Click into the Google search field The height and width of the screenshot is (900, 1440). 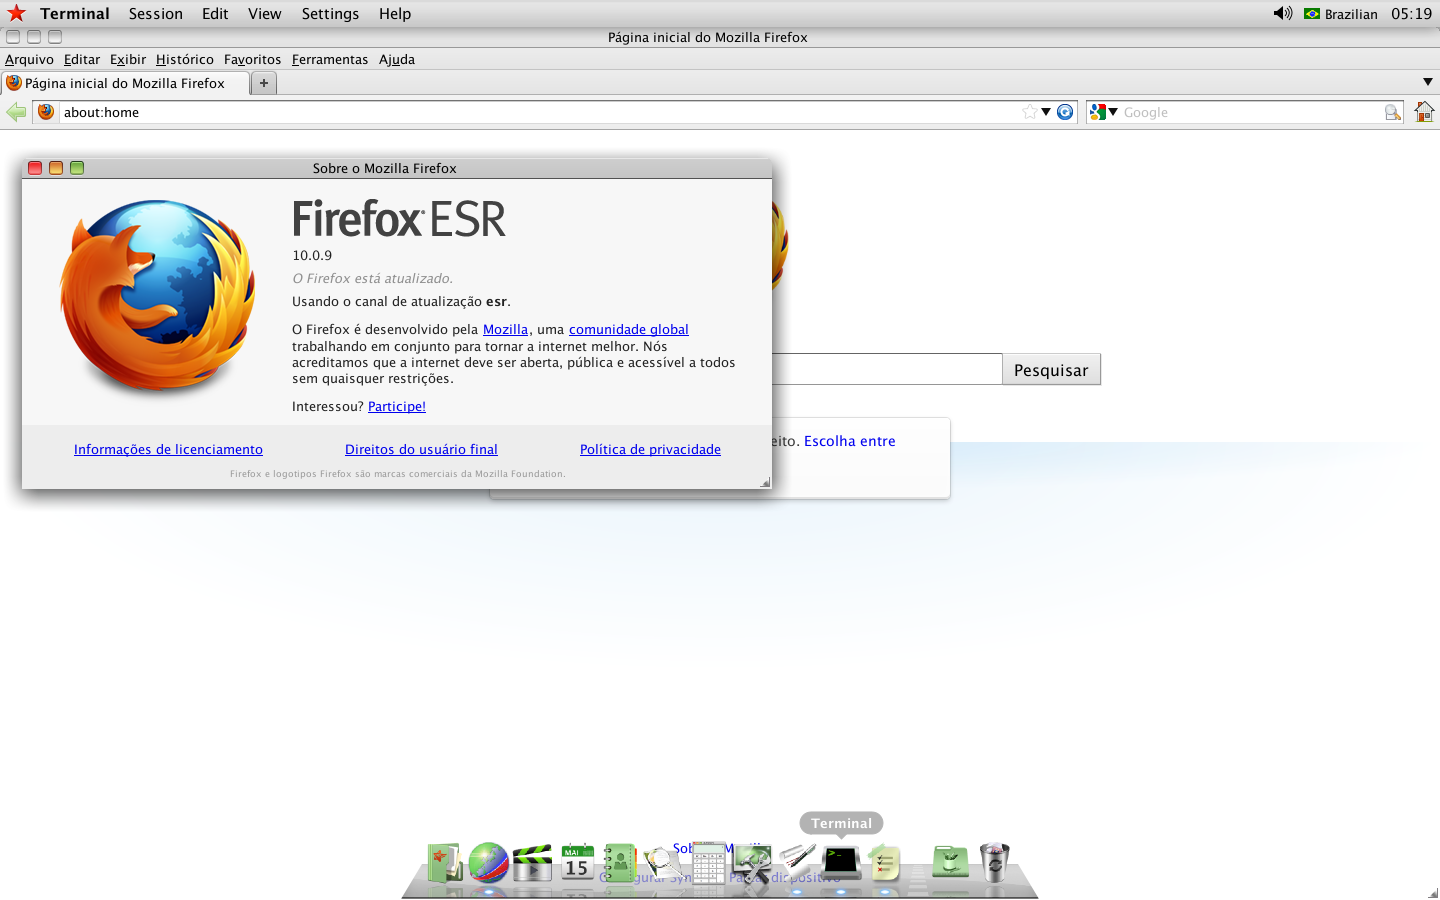pyautogui.click(x=1252, y=112)
